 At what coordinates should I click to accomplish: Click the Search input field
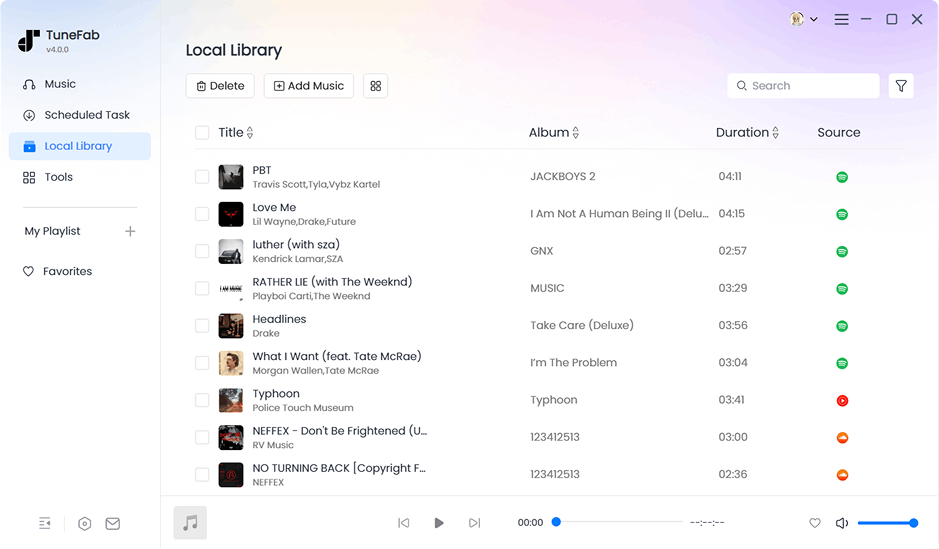[x=803, y=86]
